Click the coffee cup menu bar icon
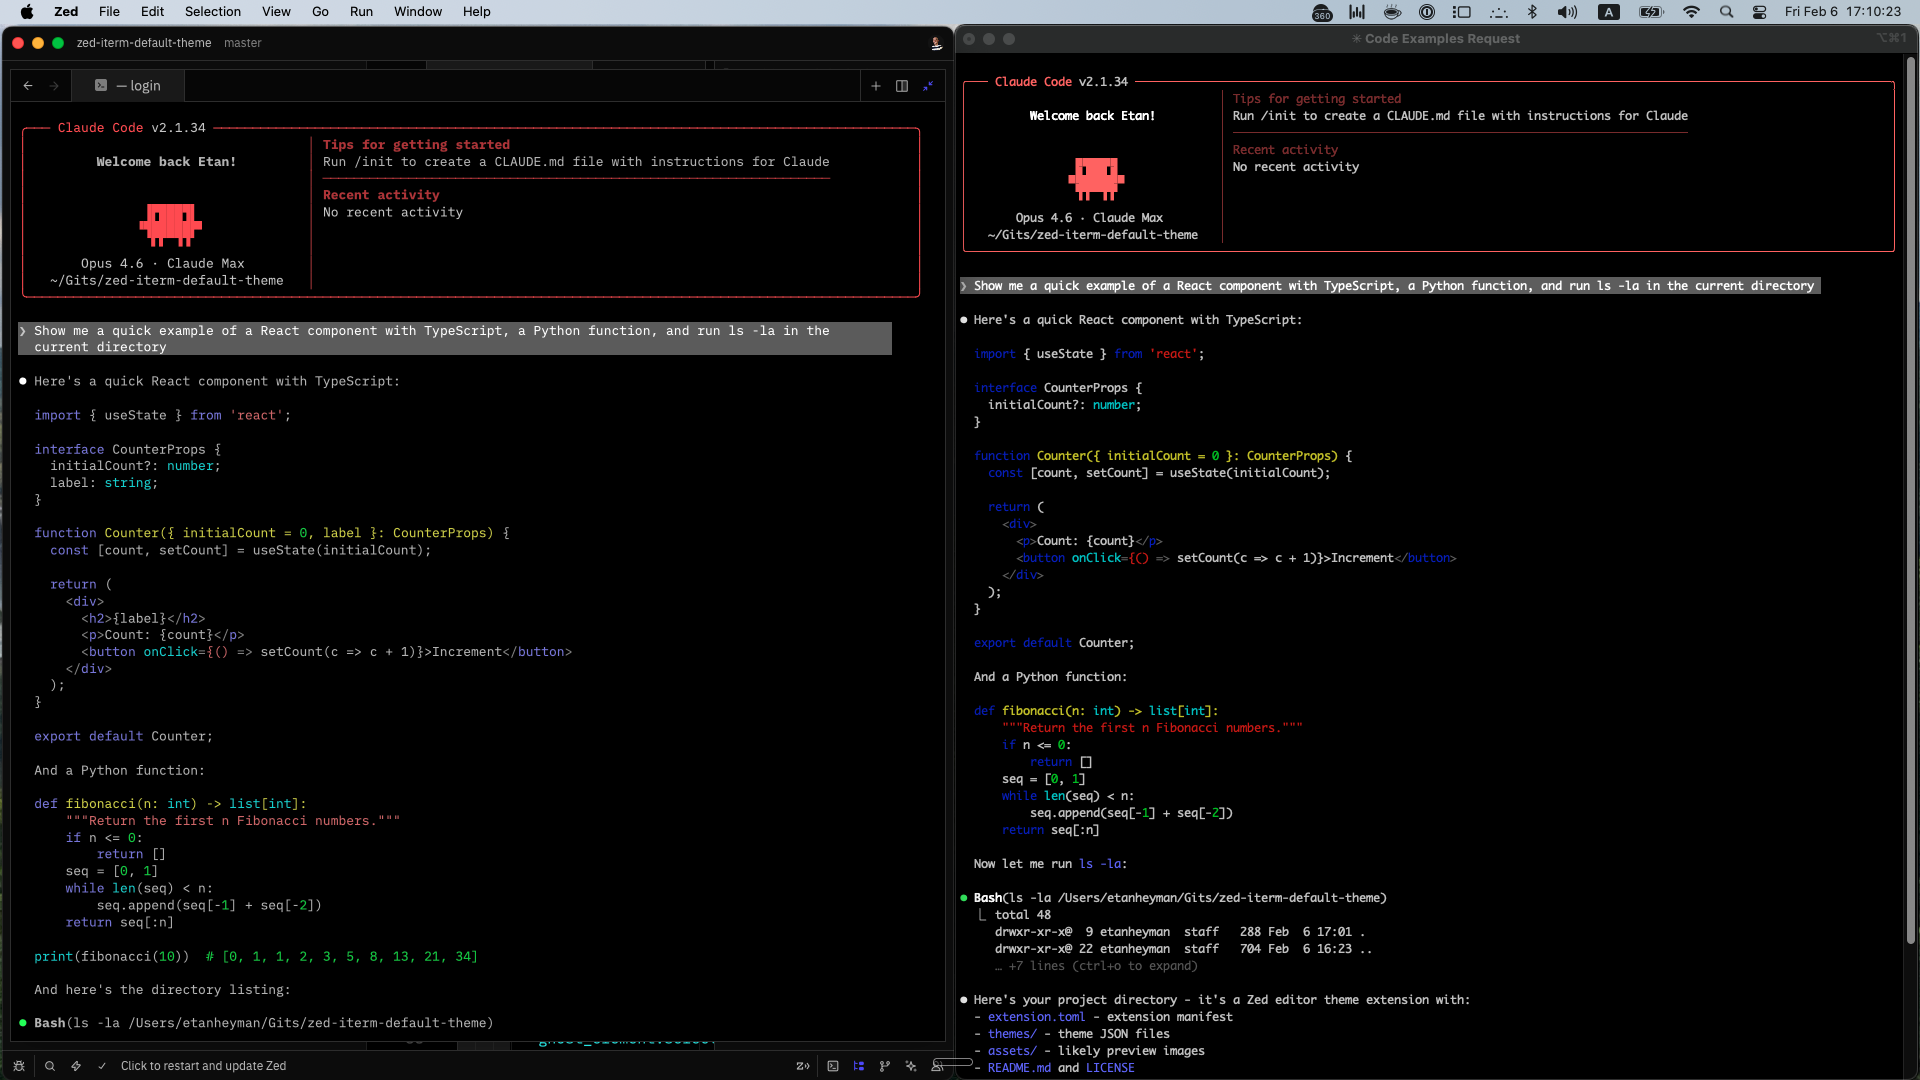The image size is (1920, 1080). tap(1392, 12)
